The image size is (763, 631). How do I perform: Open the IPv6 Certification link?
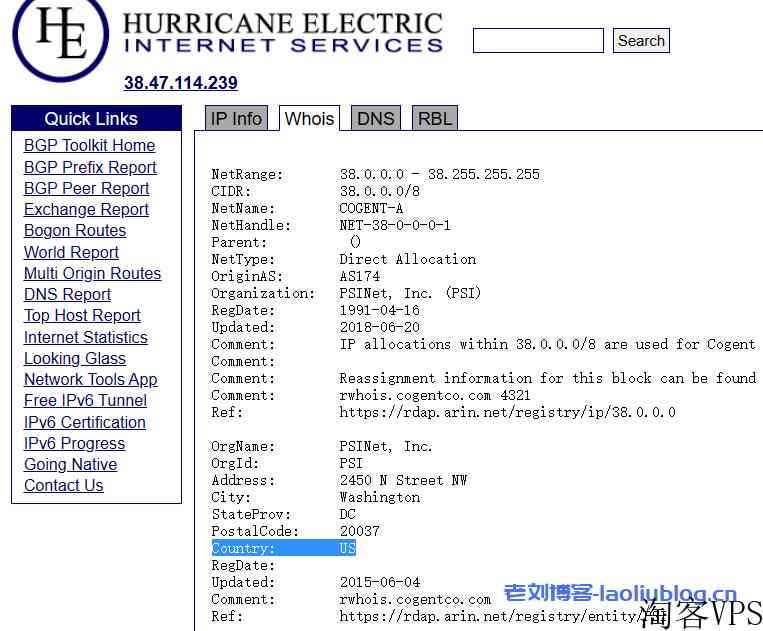pyautogui.click(x=84, y=422)
